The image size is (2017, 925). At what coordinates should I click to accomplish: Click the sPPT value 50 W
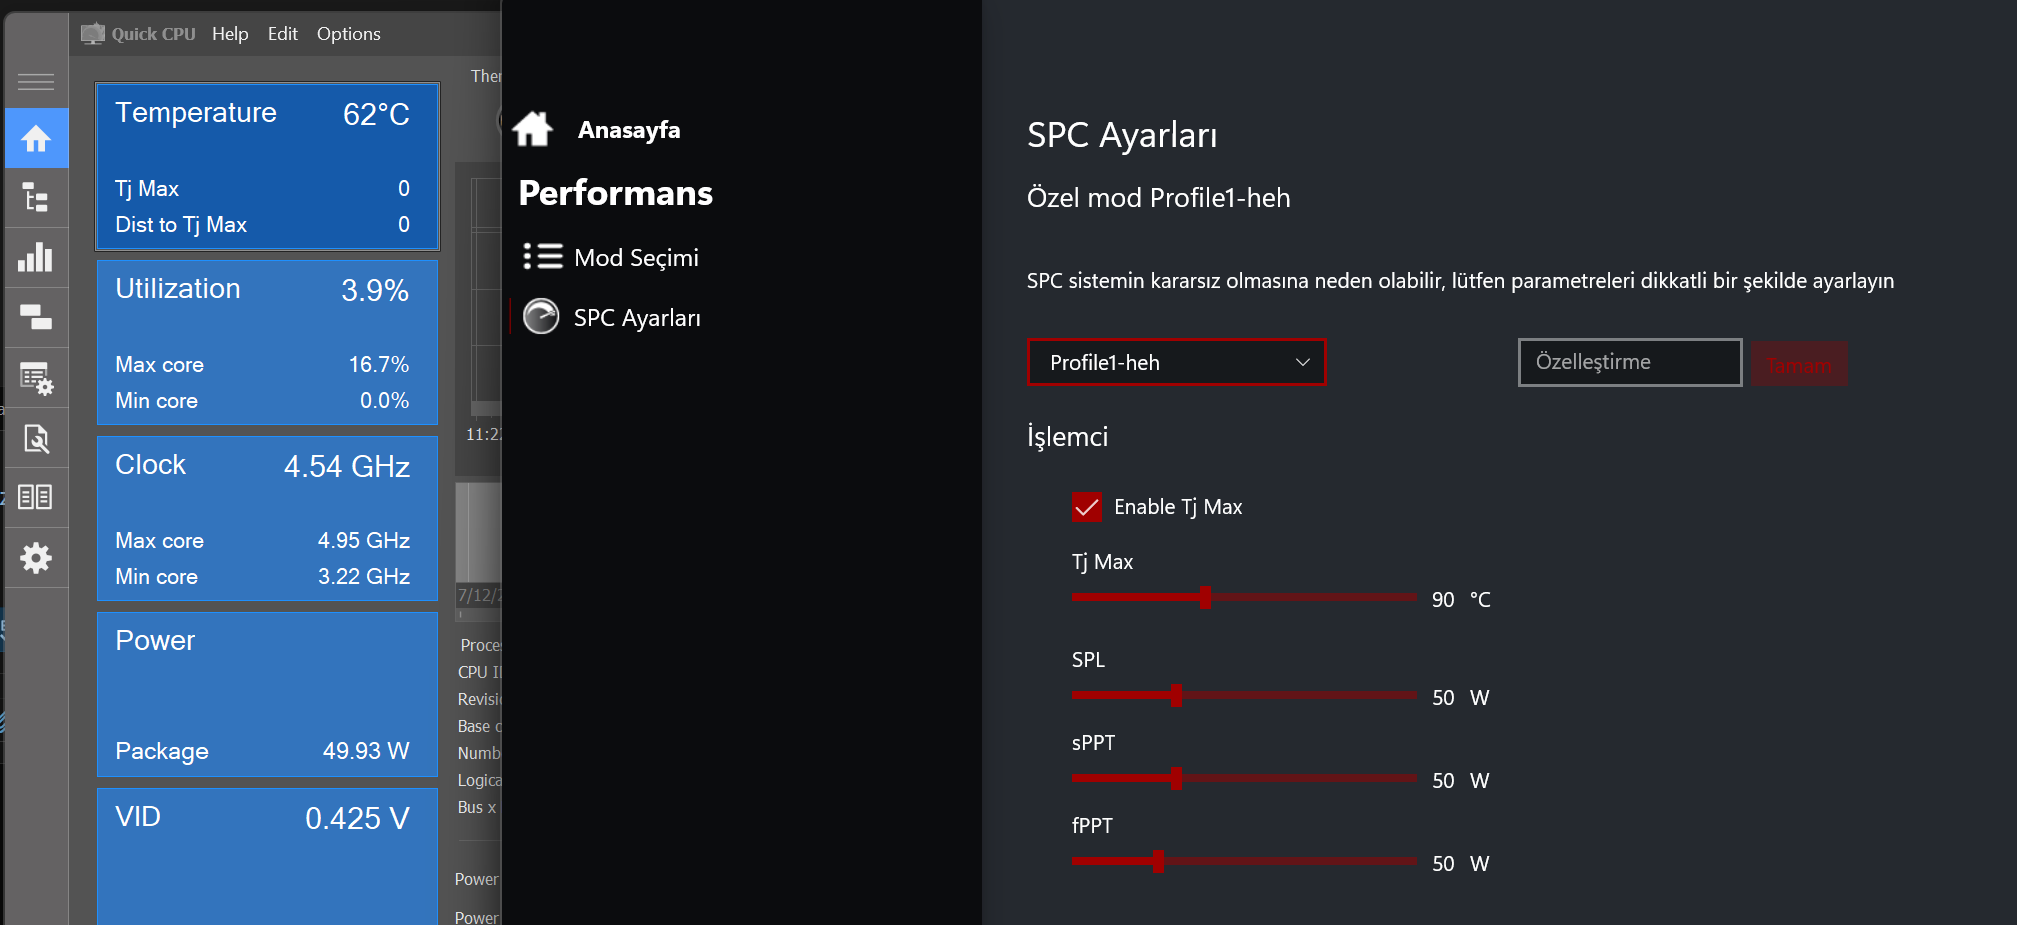(1461, 781)
